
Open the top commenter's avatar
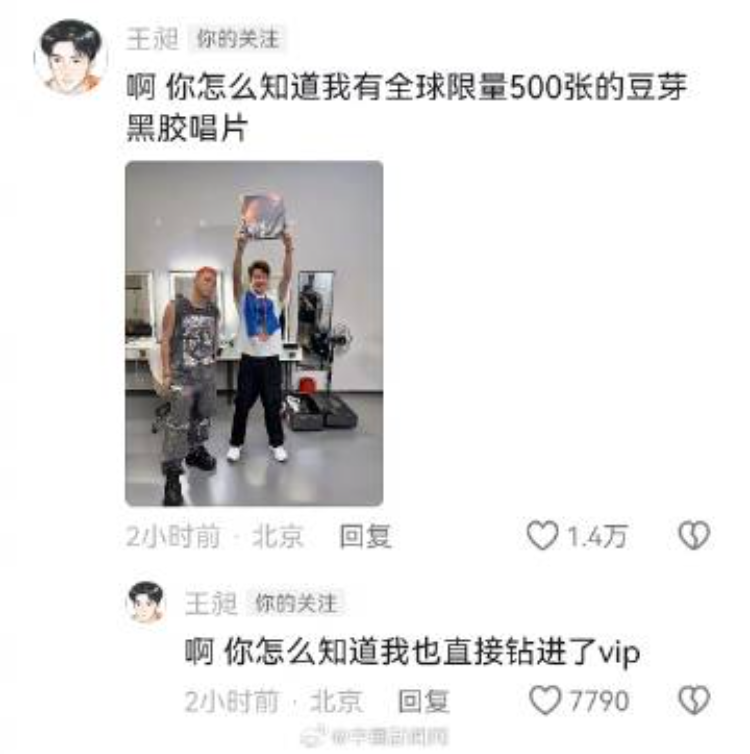coord(71,57)
